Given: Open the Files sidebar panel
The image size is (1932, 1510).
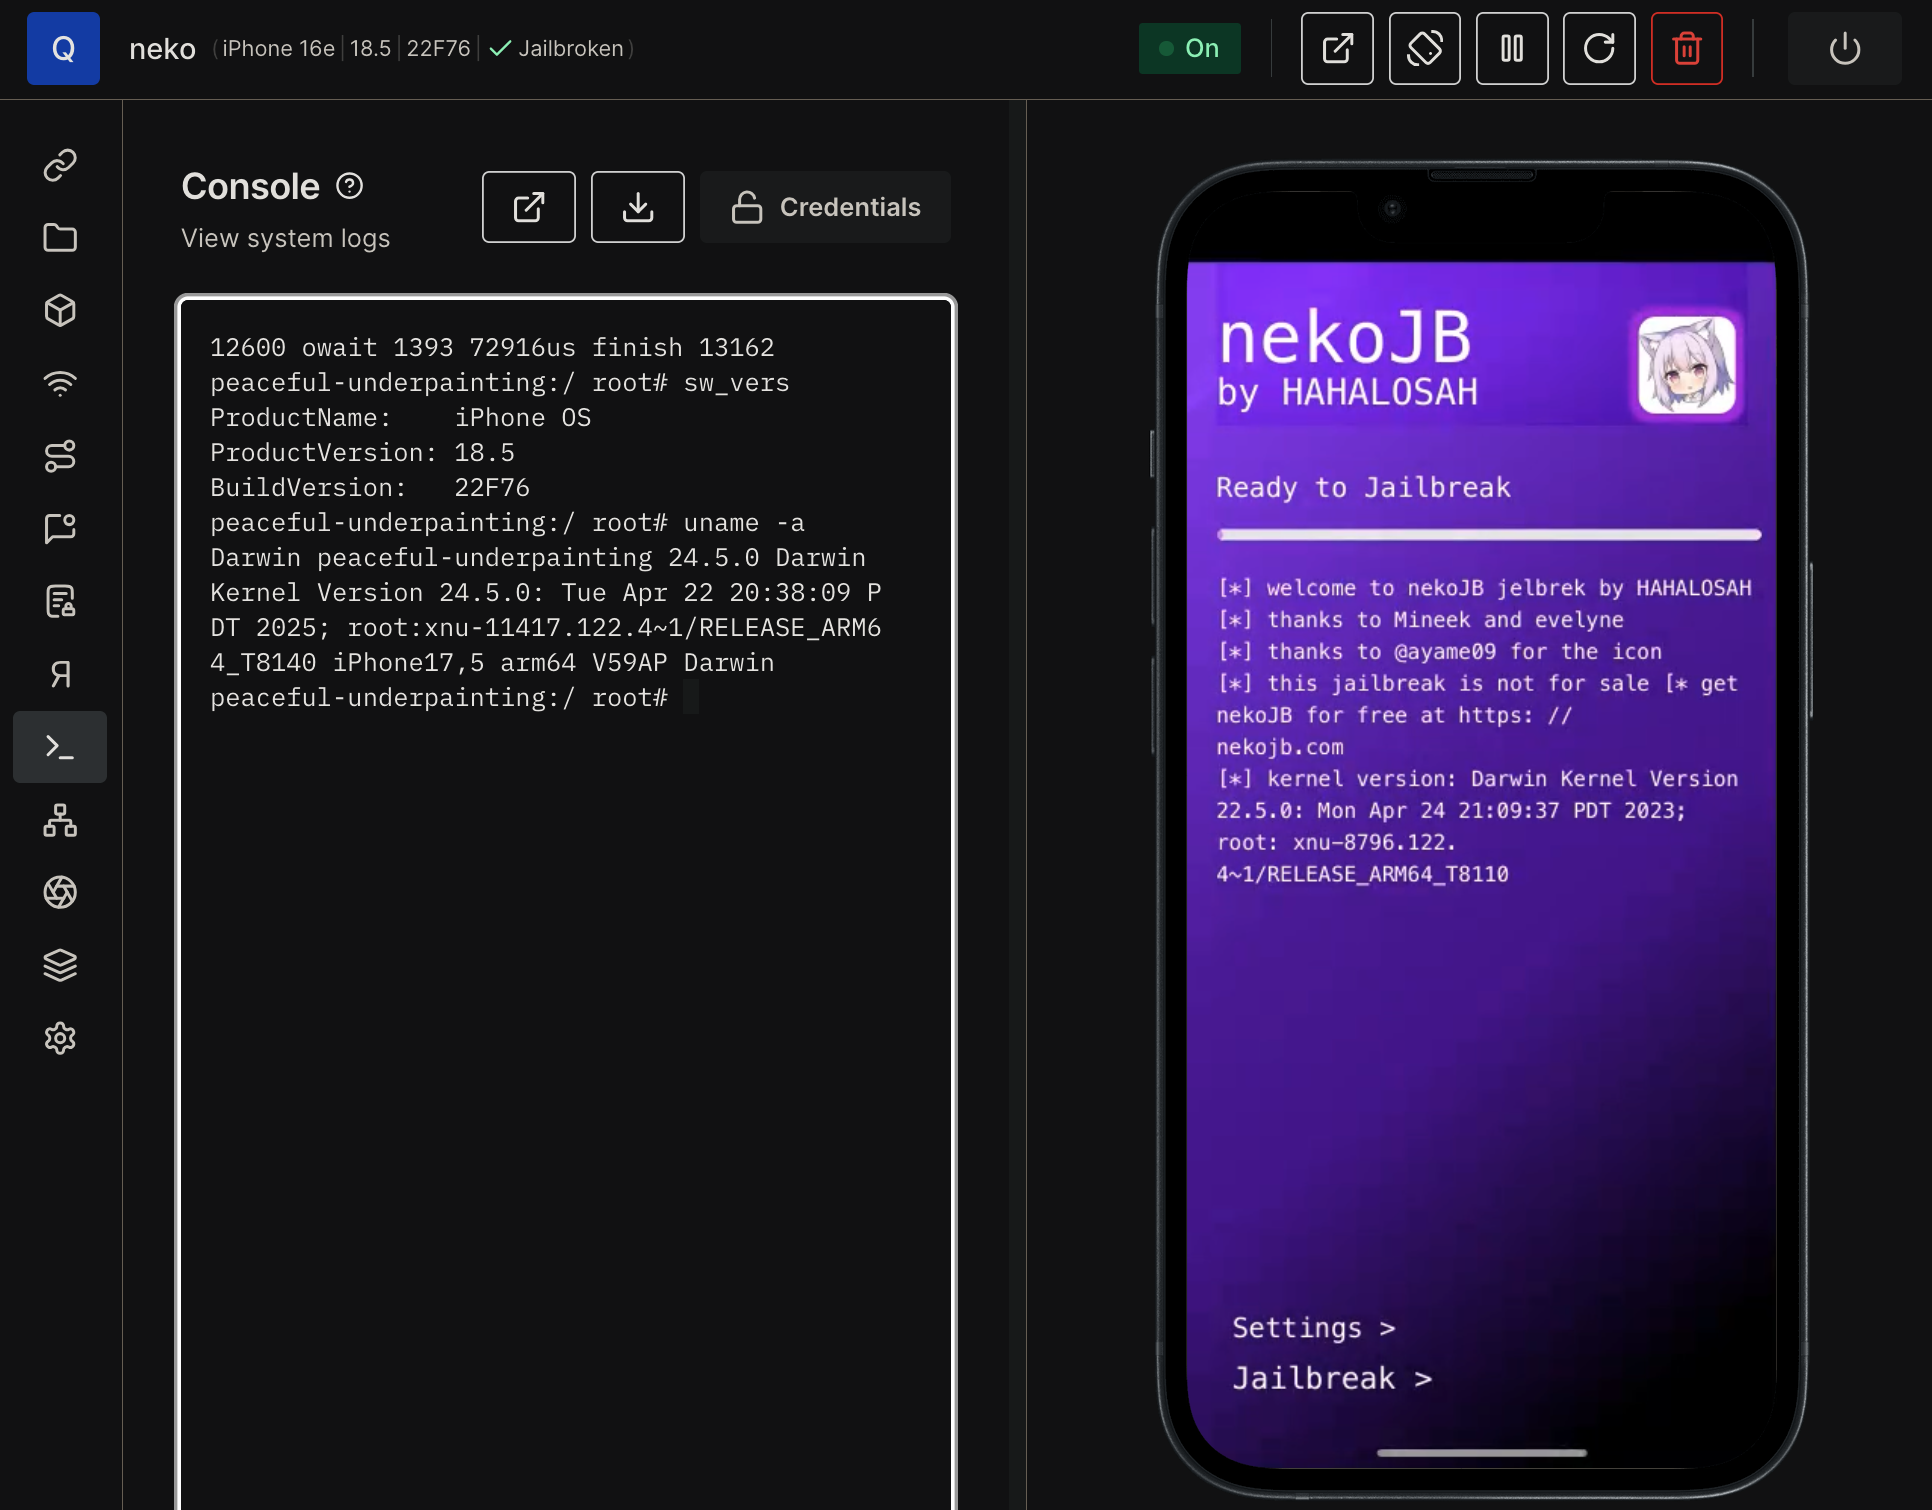Looking at the screenshot, I should coord(60,238).
